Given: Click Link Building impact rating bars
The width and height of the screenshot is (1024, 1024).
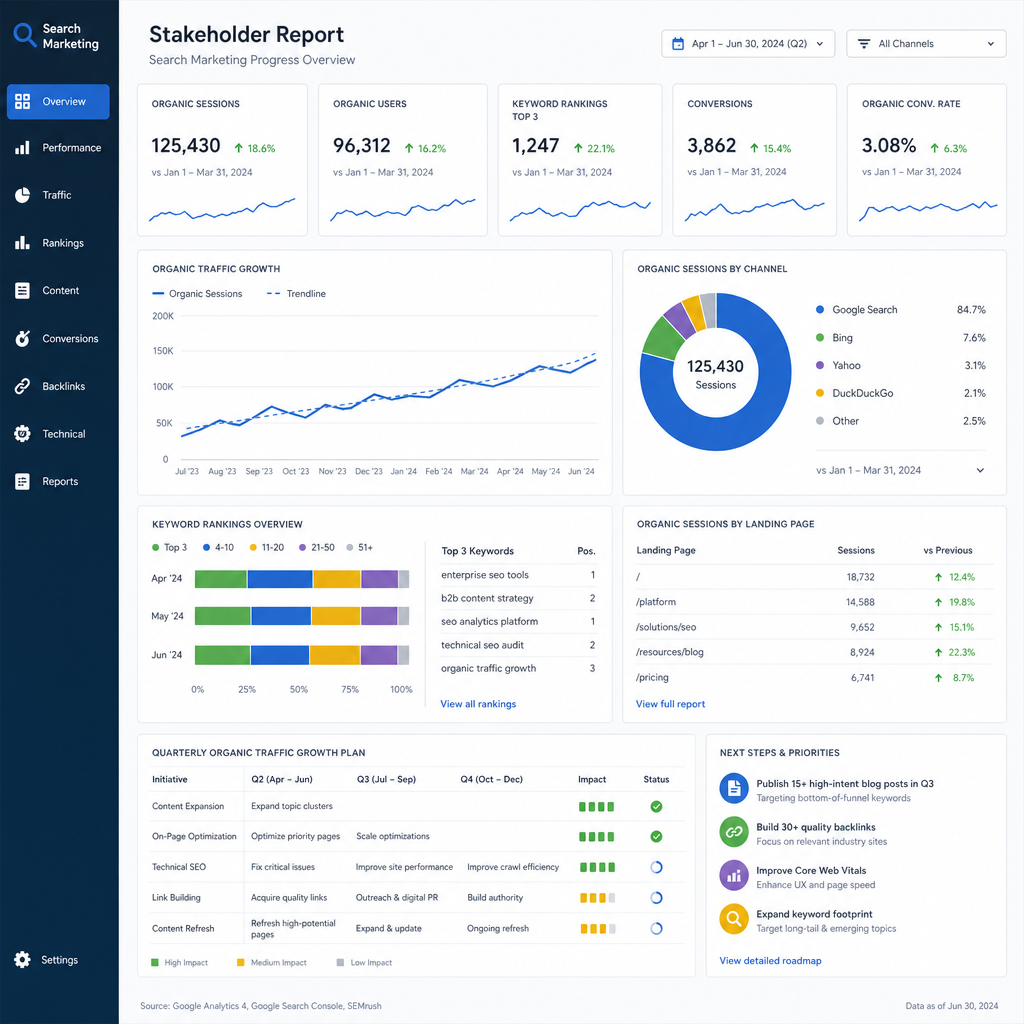Looking at the screenshot, I should coord(598,898).
